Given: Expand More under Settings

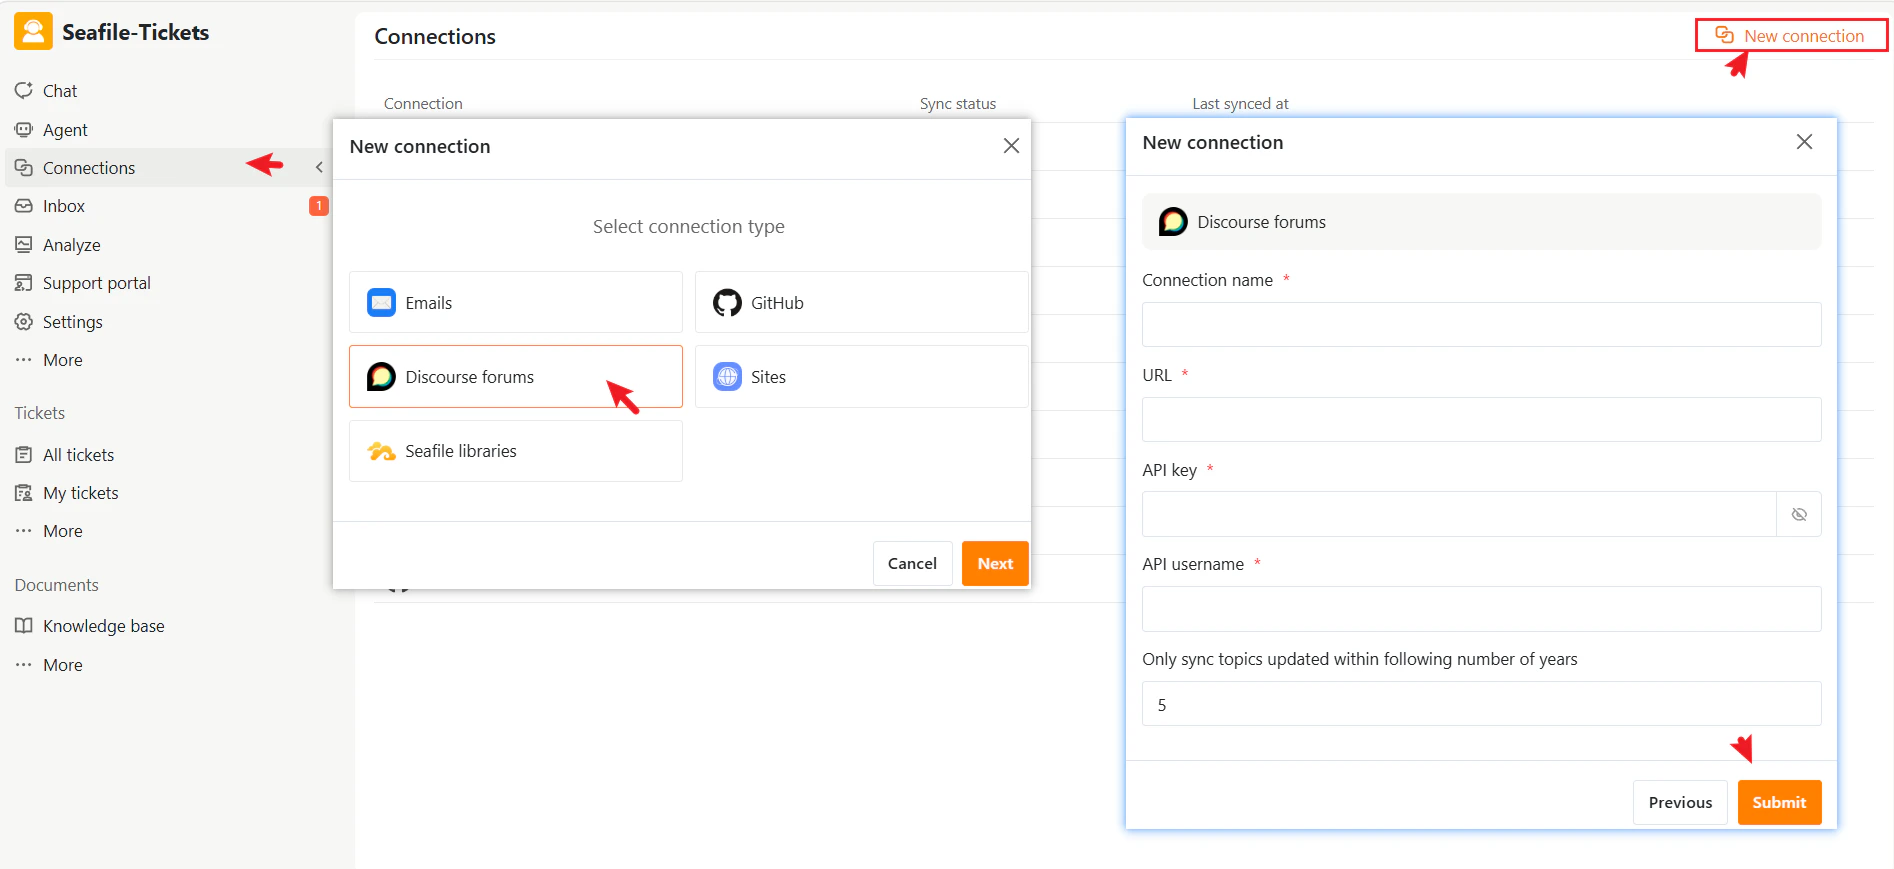Looking at the screenshot, I should (62, 360).
